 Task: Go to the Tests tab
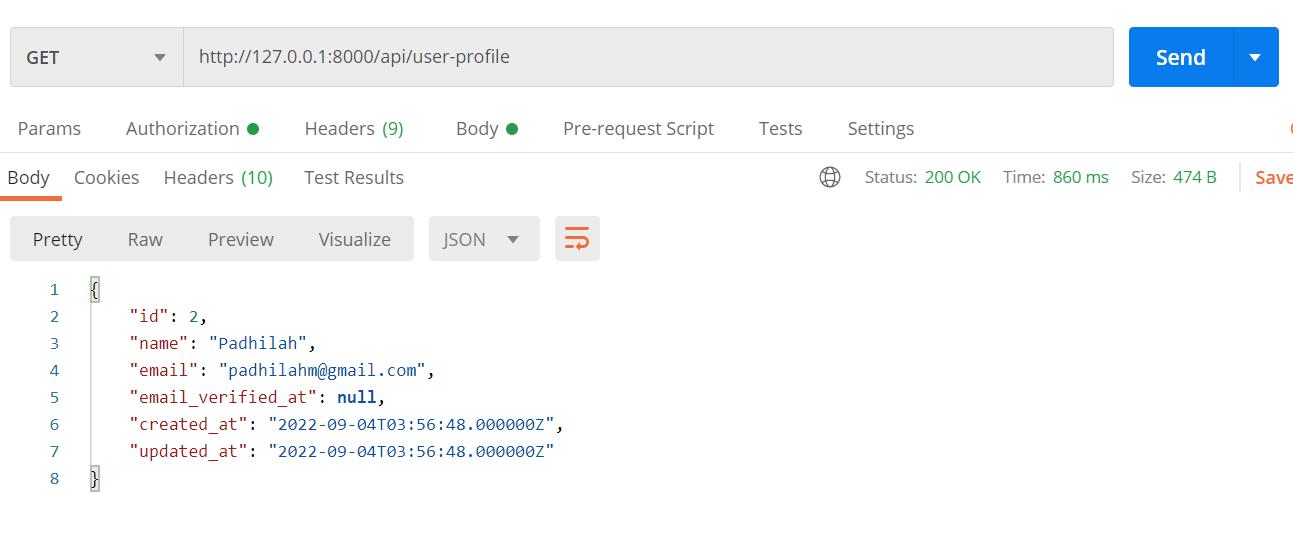click(780, 128)
